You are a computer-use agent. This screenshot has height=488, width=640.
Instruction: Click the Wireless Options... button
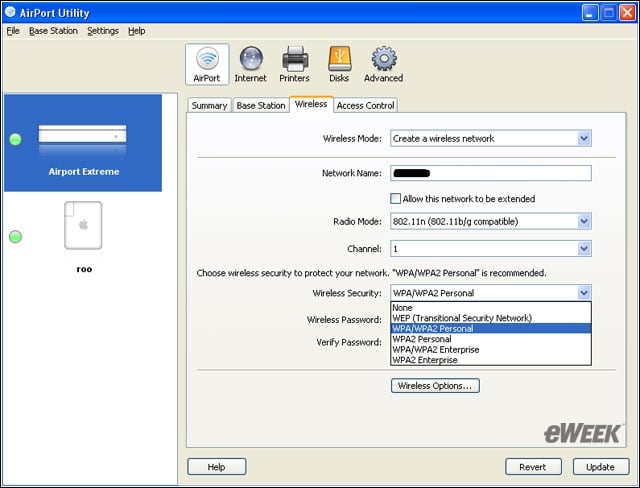[435, 386]
